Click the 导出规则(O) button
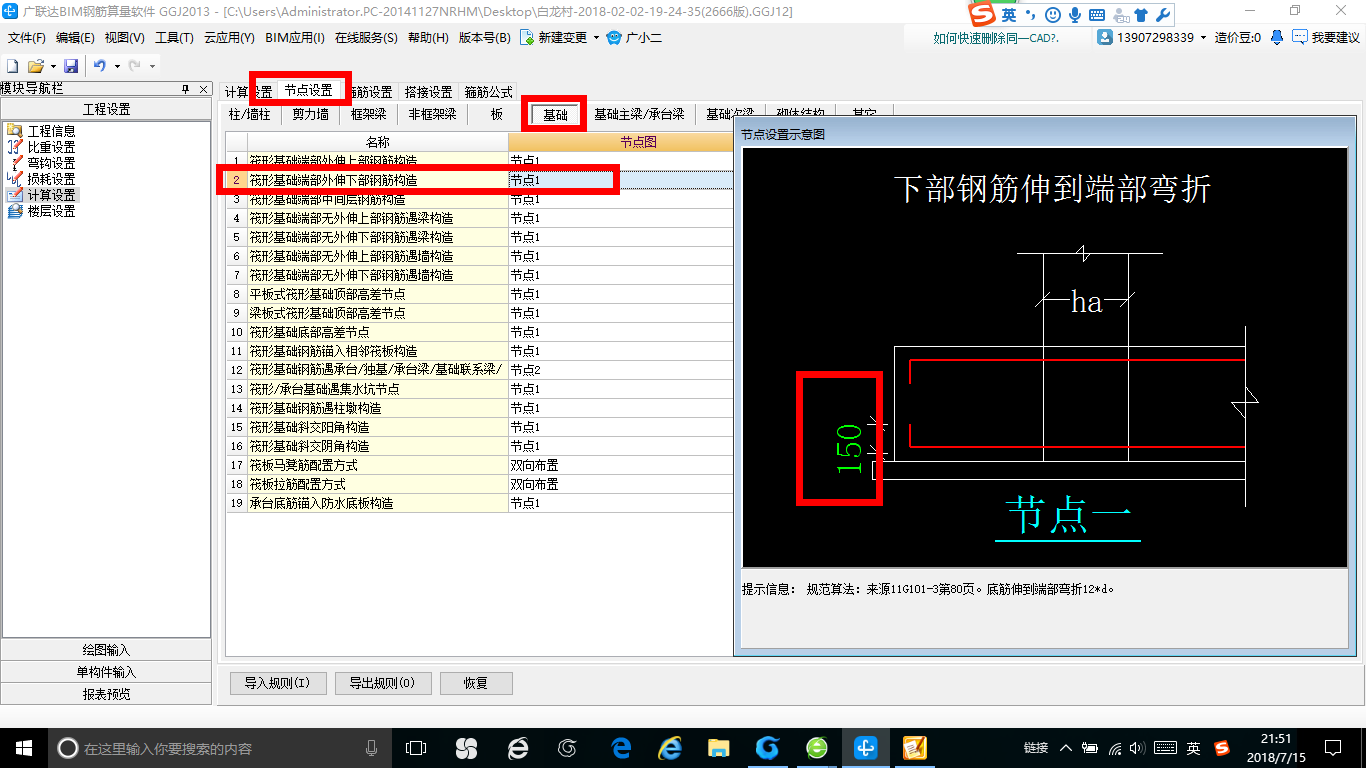The width and height of the screenshot is (1366, 768). [x=383, y=684]
